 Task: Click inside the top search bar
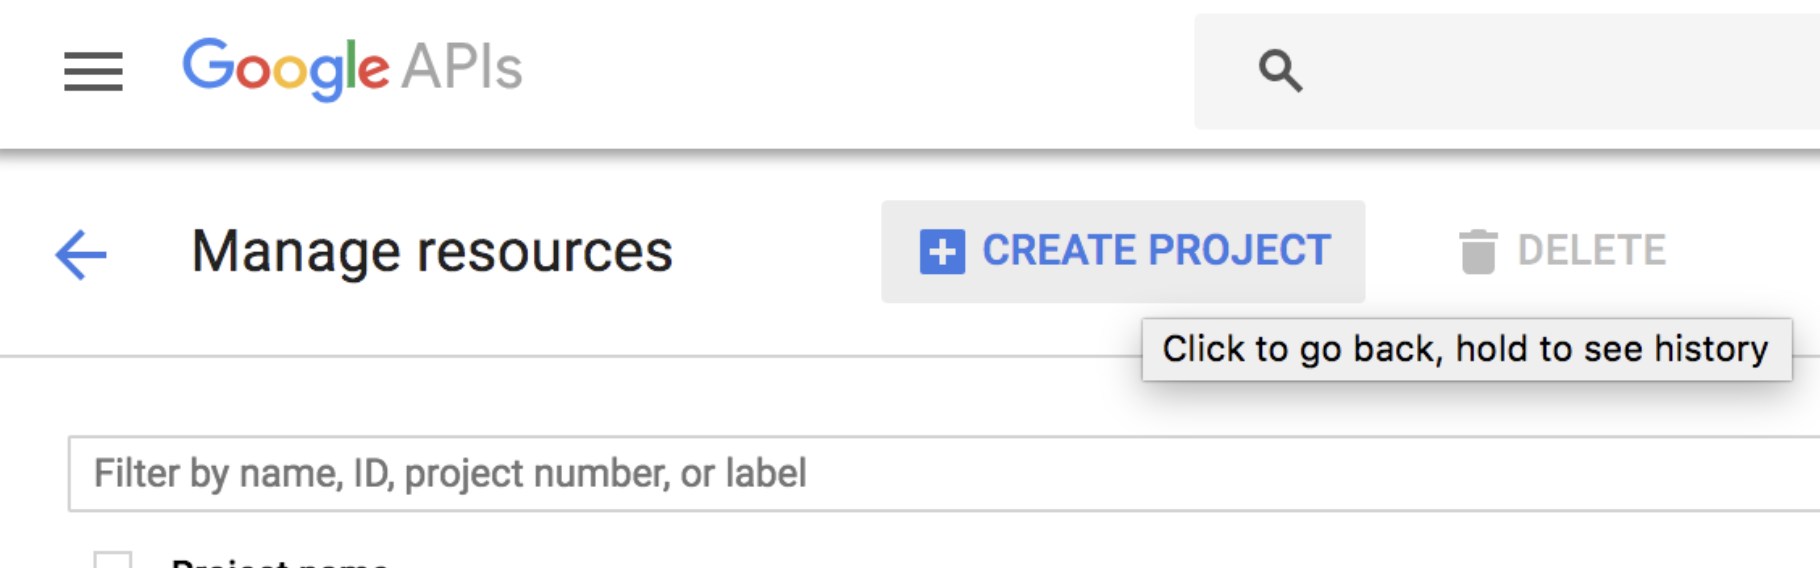click(1550, 71)
